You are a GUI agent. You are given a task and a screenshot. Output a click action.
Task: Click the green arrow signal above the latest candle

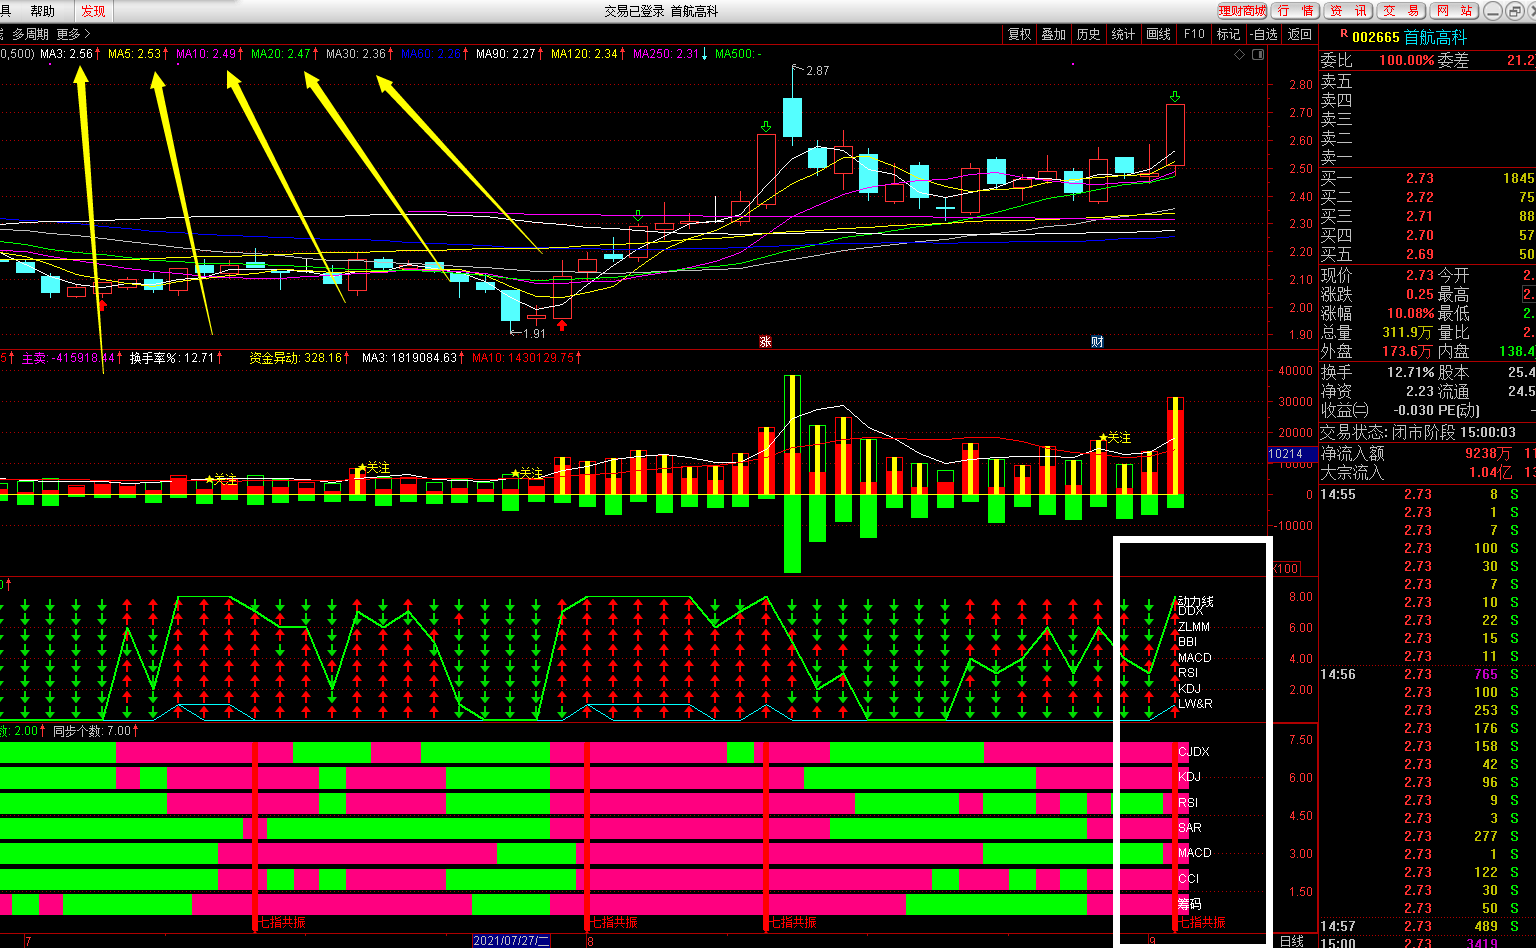click(x=1174, y=96)
